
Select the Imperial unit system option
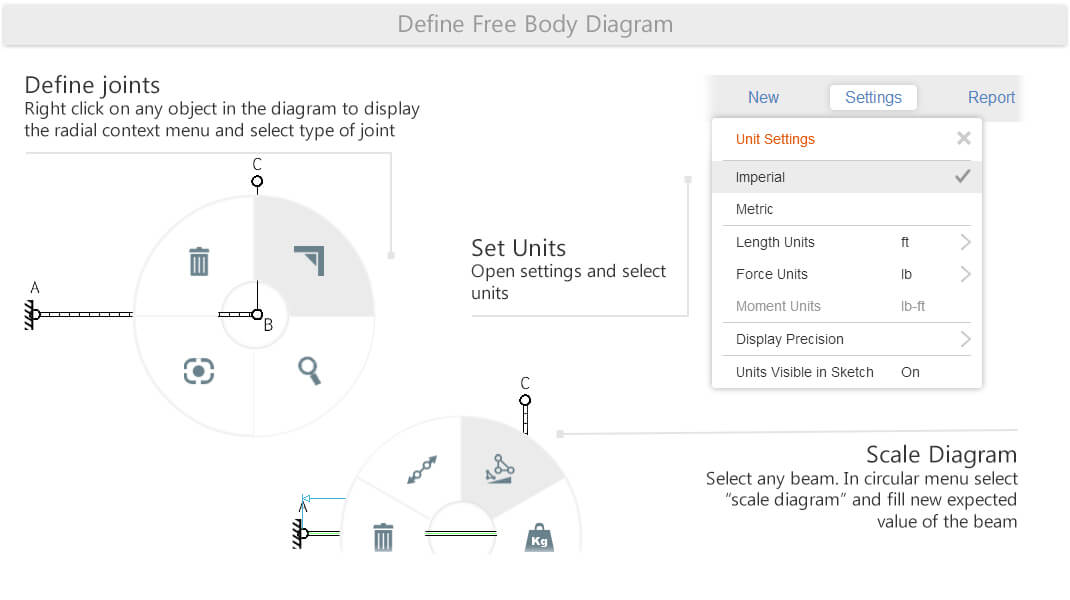tap(847, 177)
